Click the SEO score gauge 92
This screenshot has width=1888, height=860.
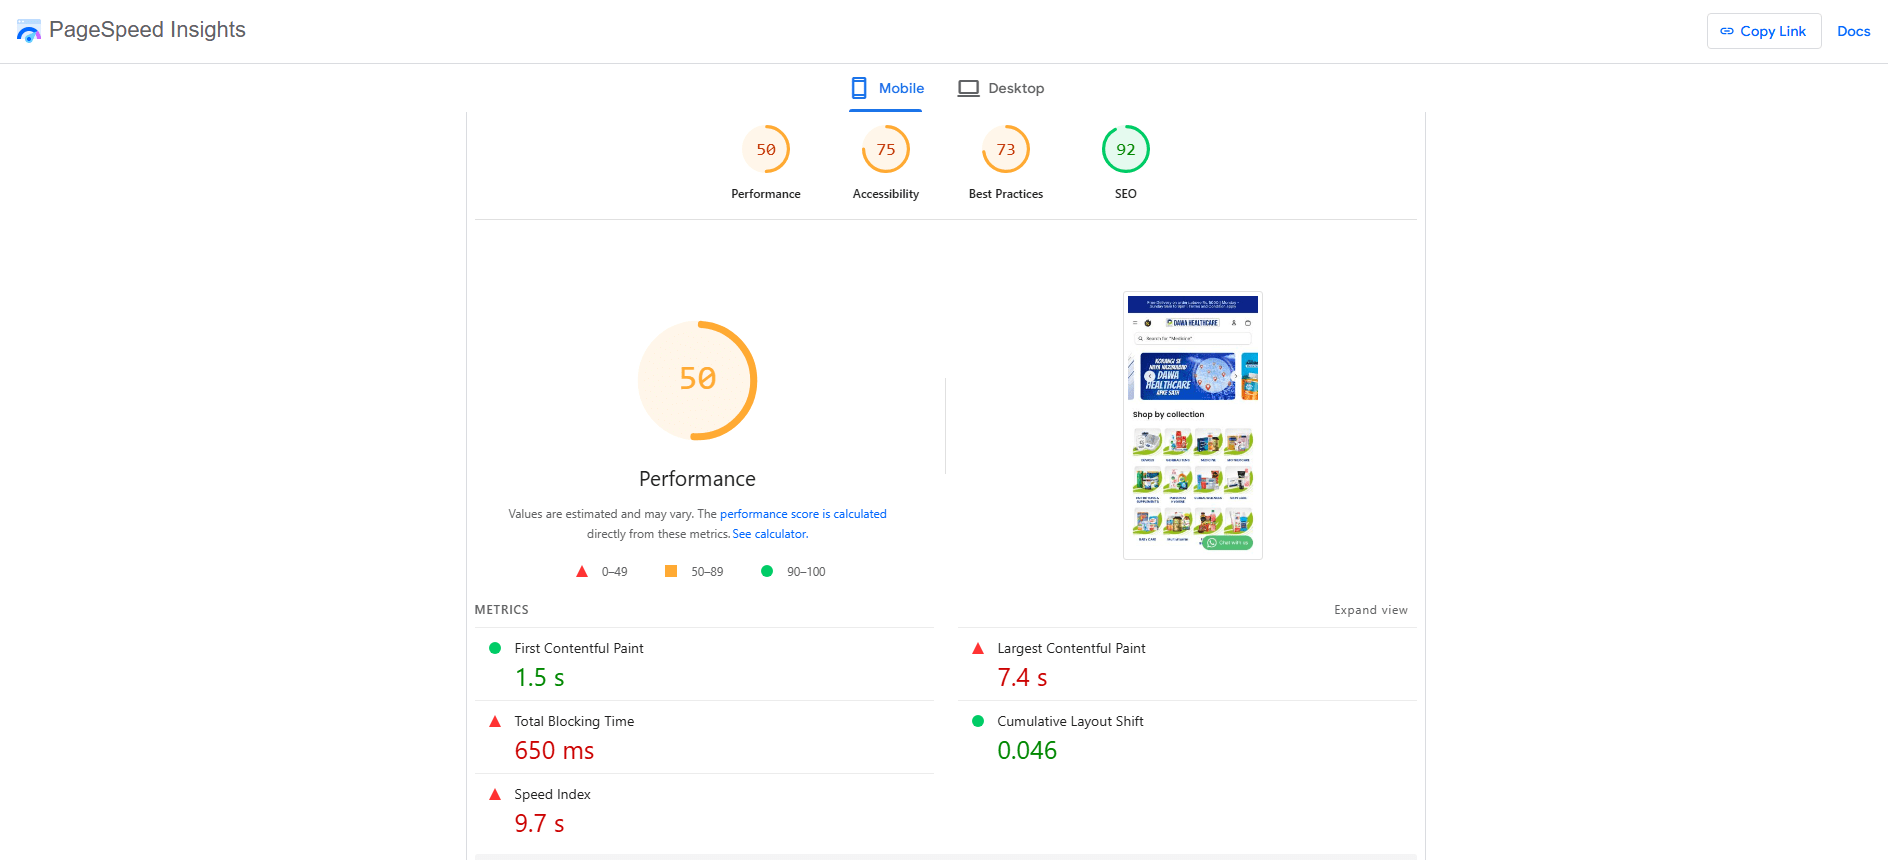1125,150
